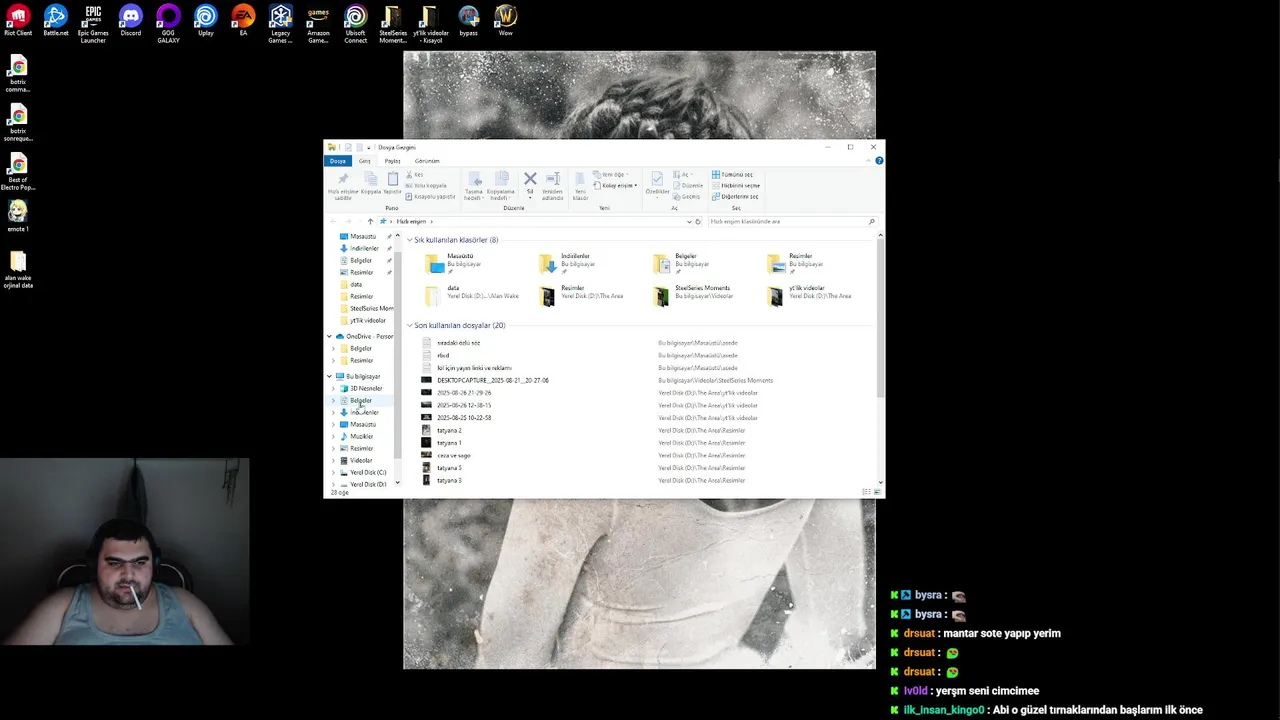Switch to the Görünüm ribbon tab
The width and height of the screenshot is (1280, 720).
(x=427, y=161)
